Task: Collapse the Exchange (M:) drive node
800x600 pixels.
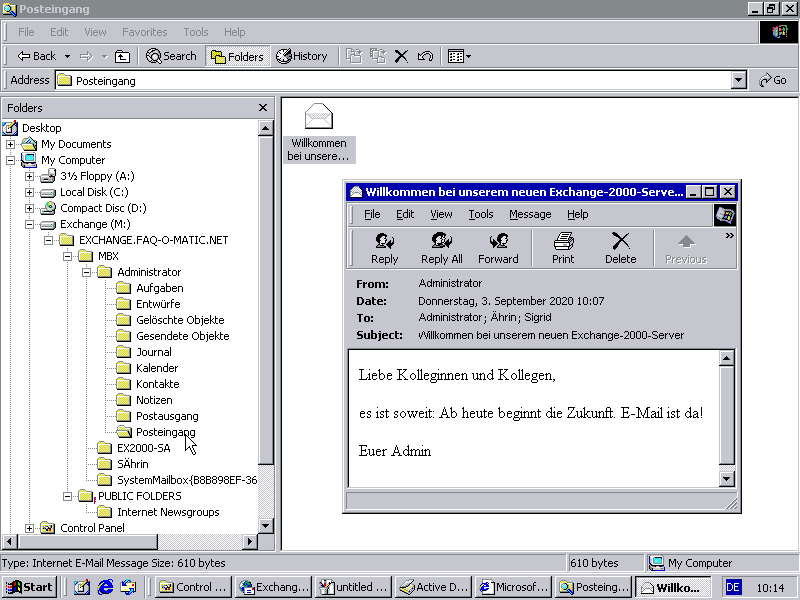Action: (30, 224)
